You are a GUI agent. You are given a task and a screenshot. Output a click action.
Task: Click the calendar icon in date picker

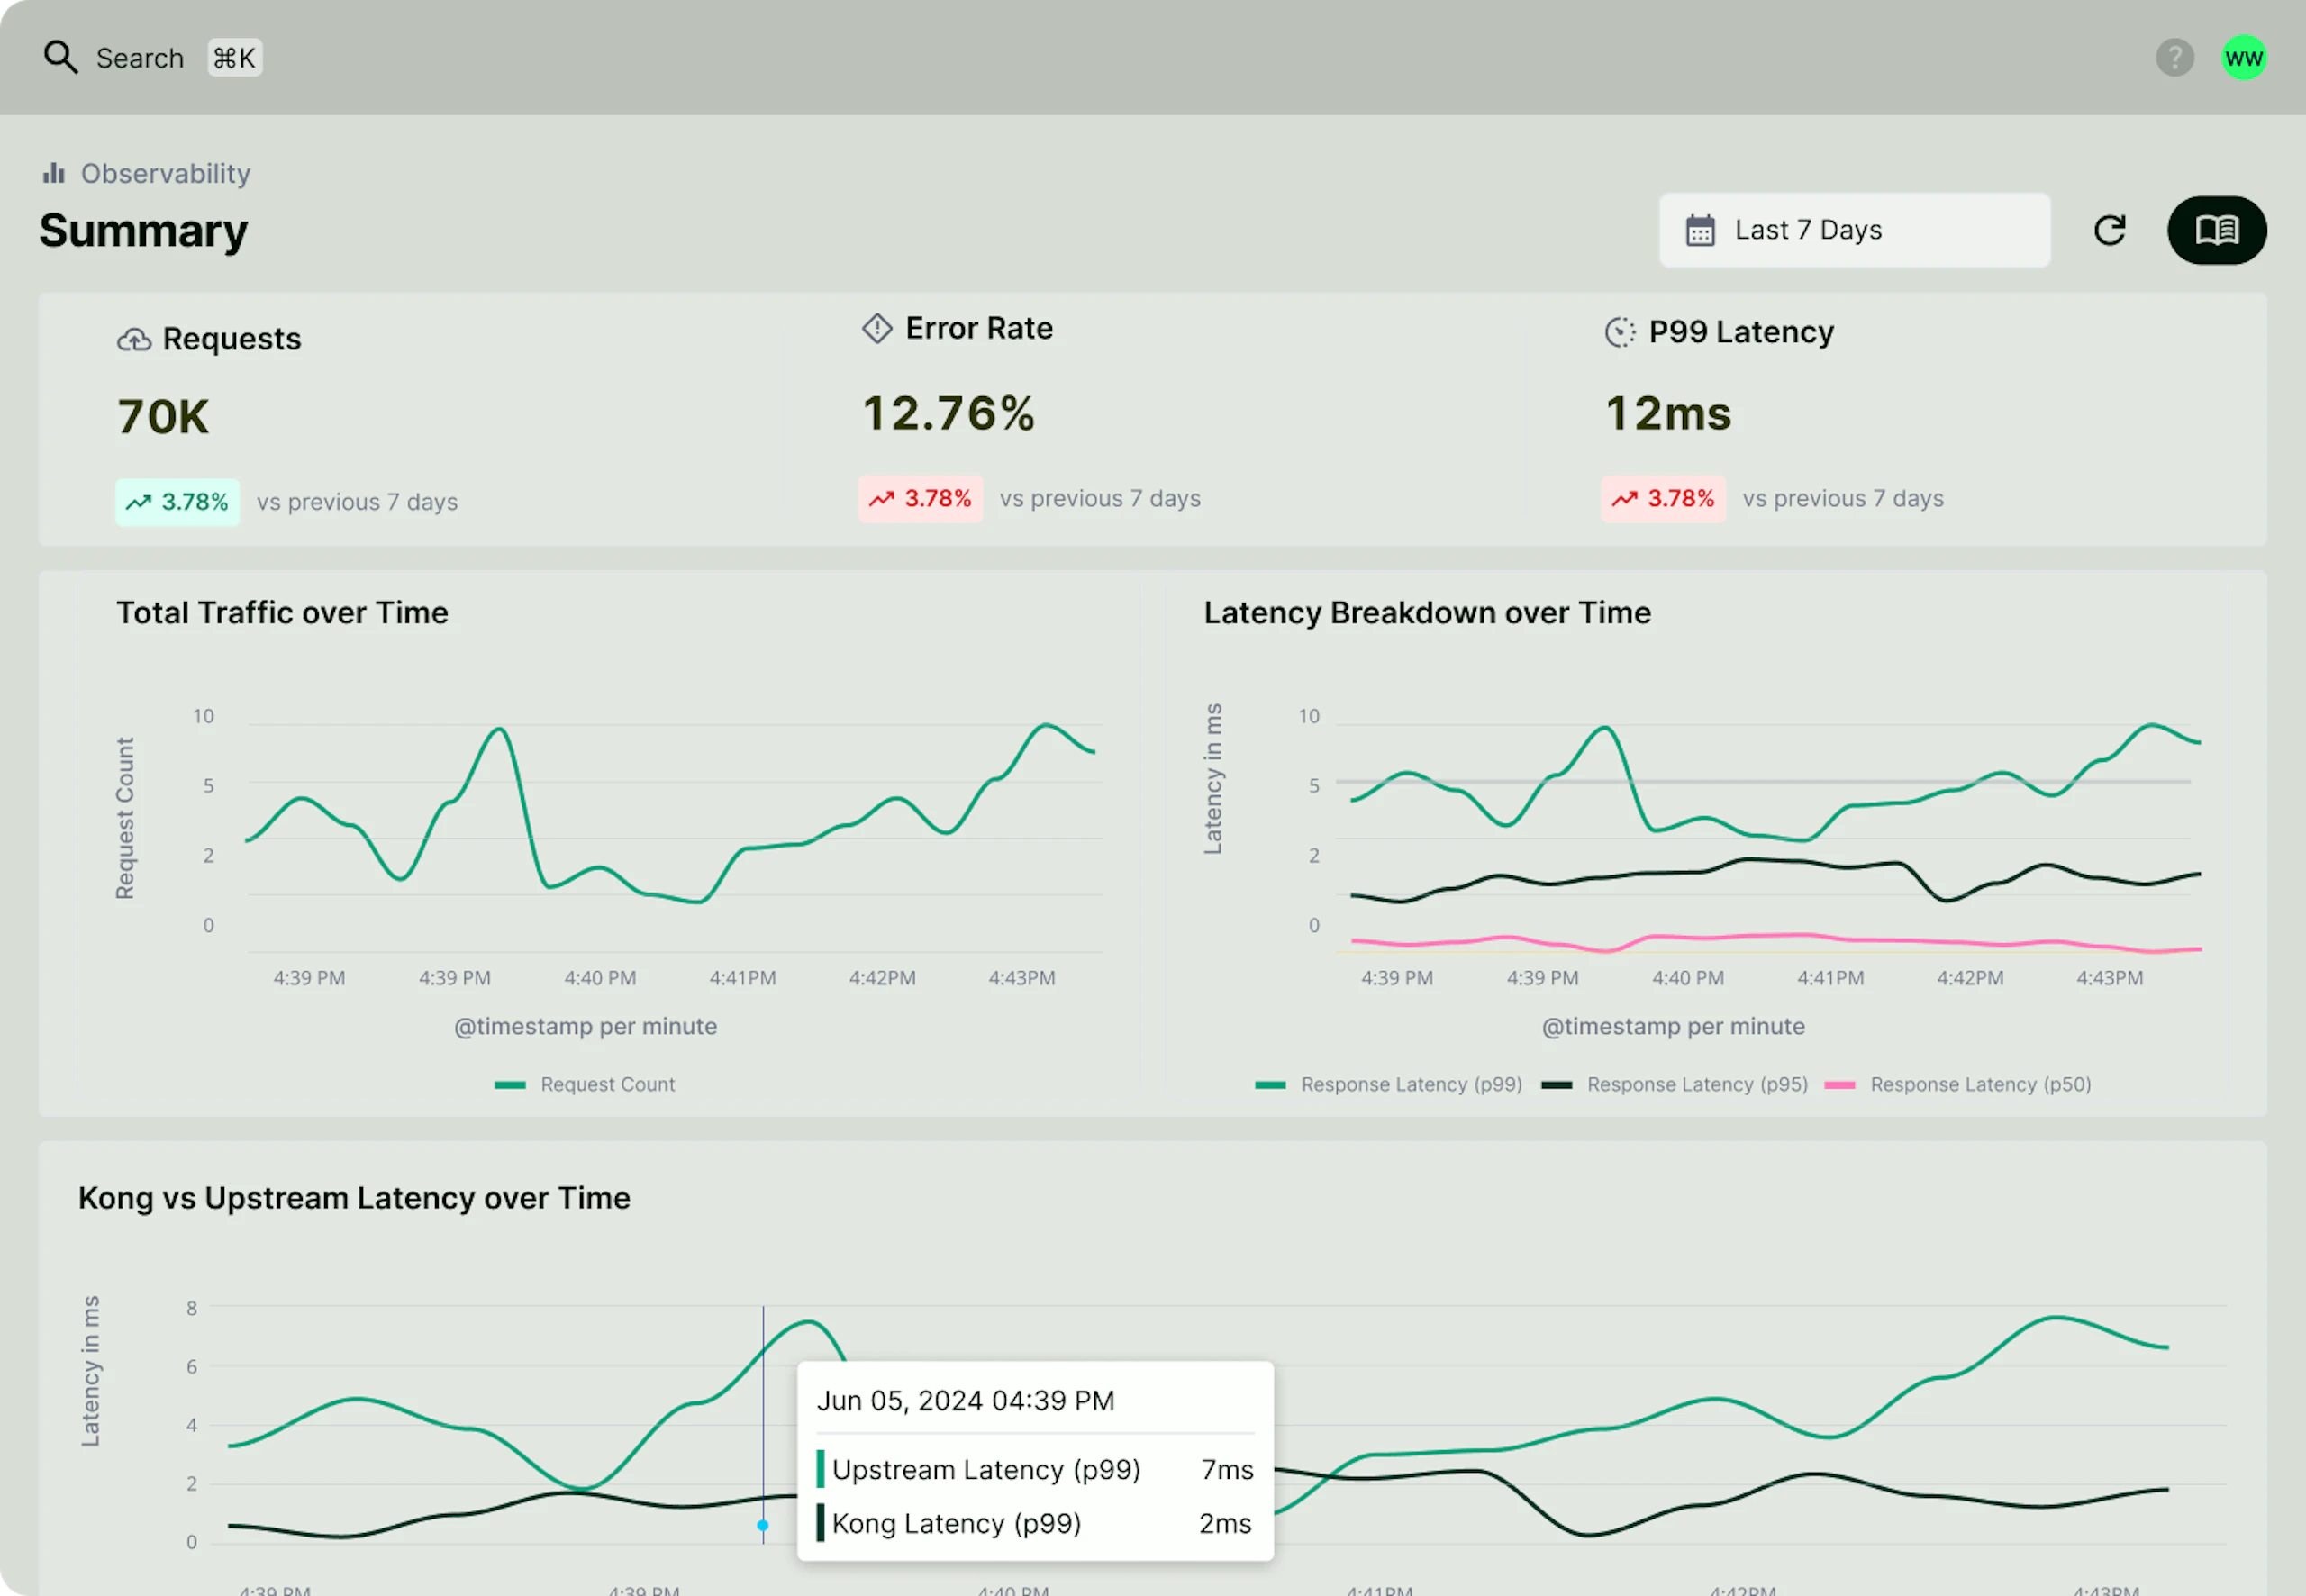click(x=1700, y=231)
